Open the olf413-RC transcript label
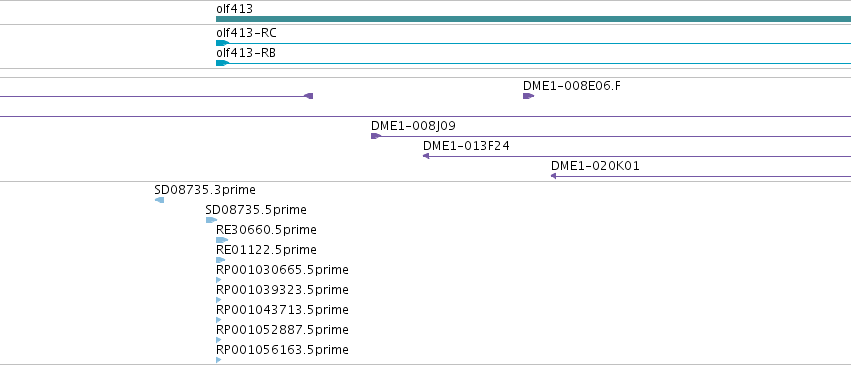This screenshot has height=365, width=851. tap(246, 33)
